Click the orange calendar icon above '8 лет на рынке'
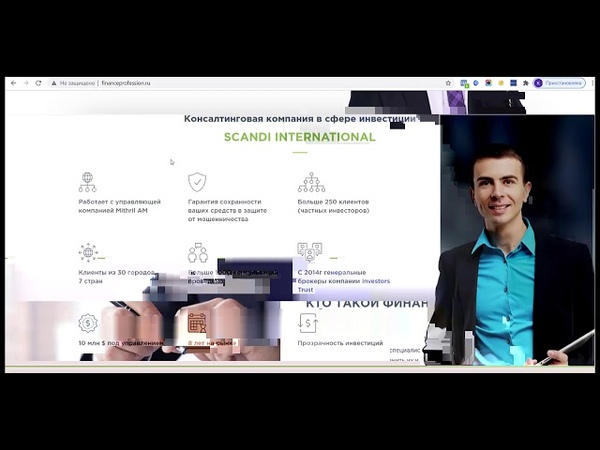The width and height of the screenshot is (600, 450). click(197, 323)
